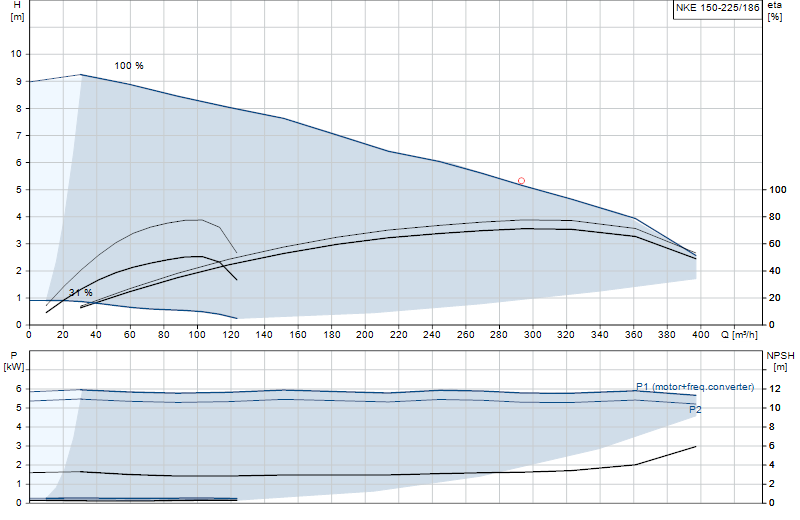Click the Q [m³/h] axis title

point(739,335)
